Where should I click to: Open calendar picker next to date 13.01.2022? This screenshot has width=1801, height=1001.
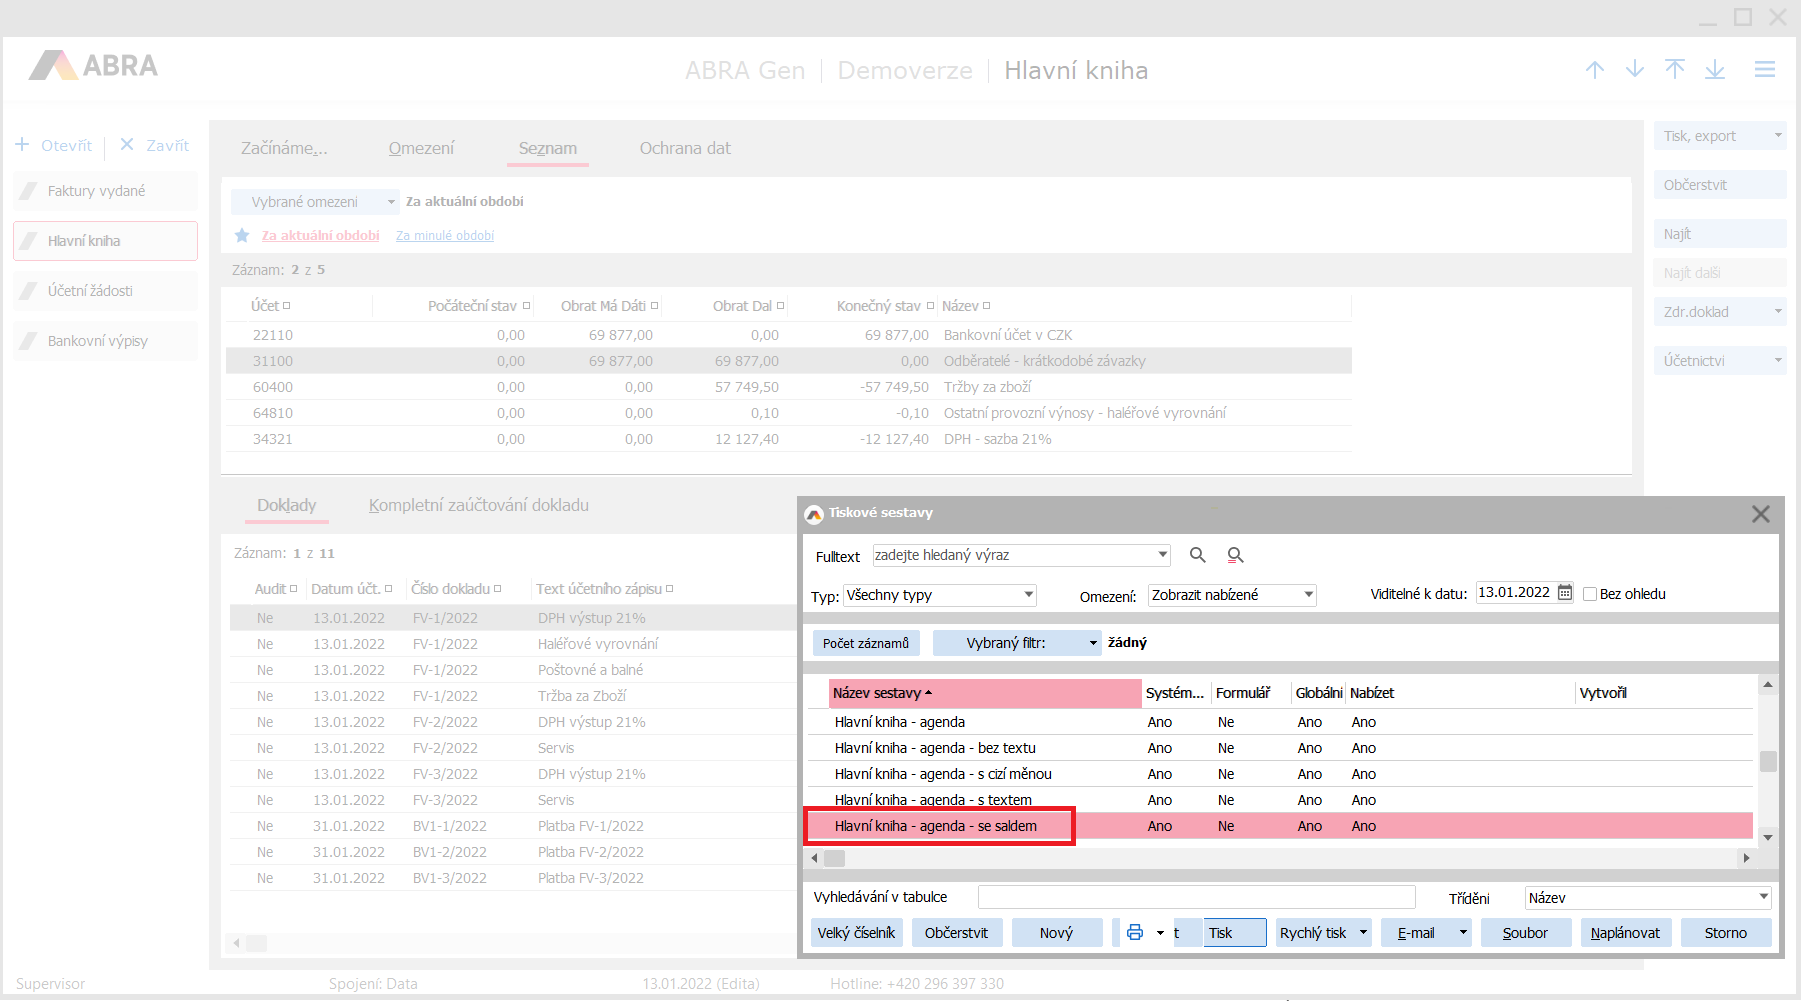click(x=1565, y=593)
